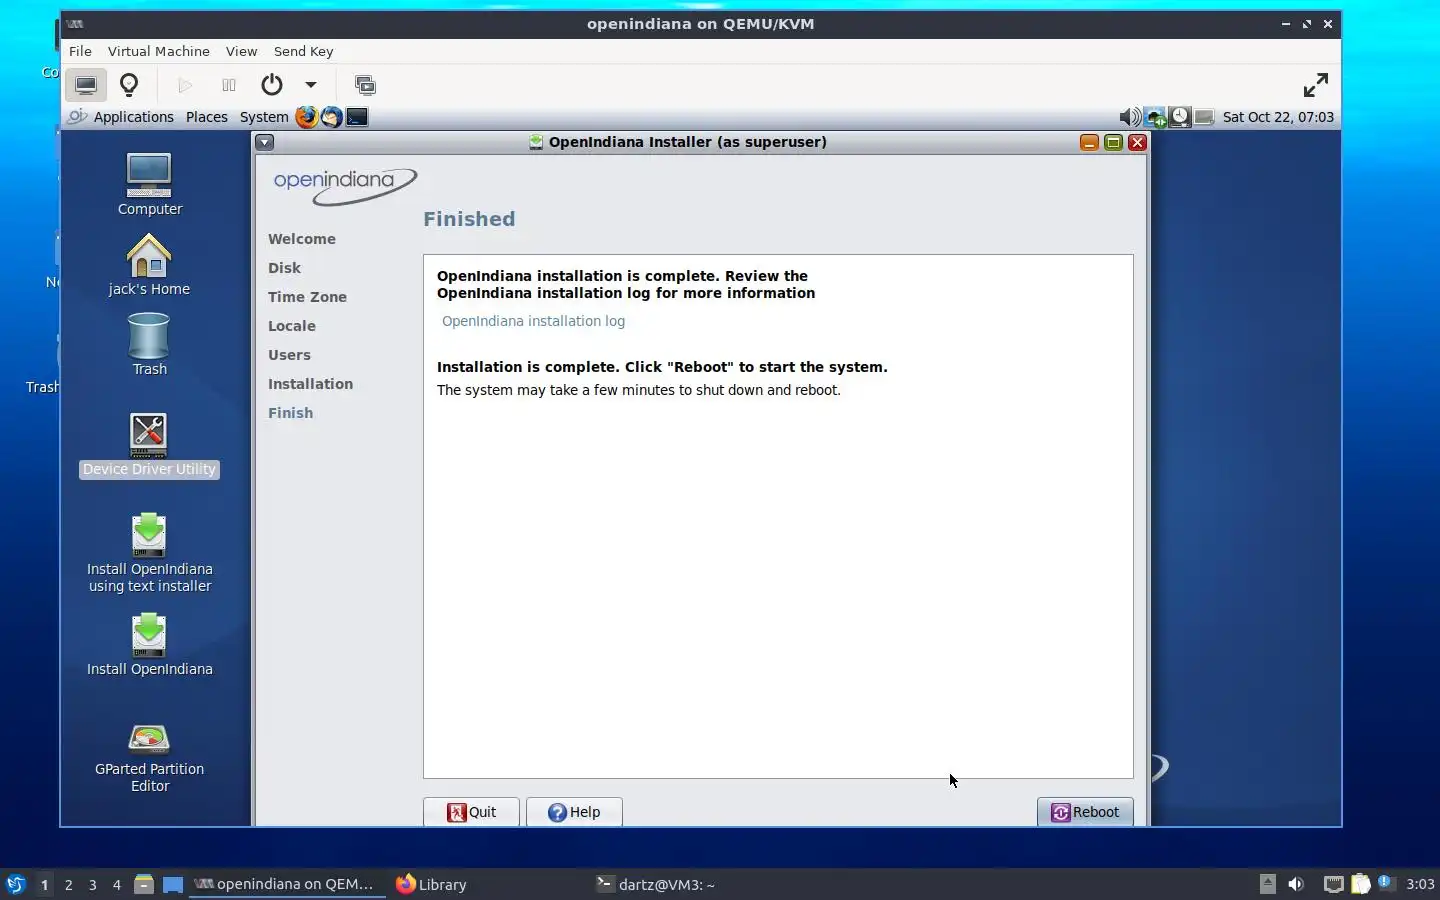Viewport: 1440px width, 900px height.
Task: Select the guest Trash desktop icon
Action: [x=149, y=345]
